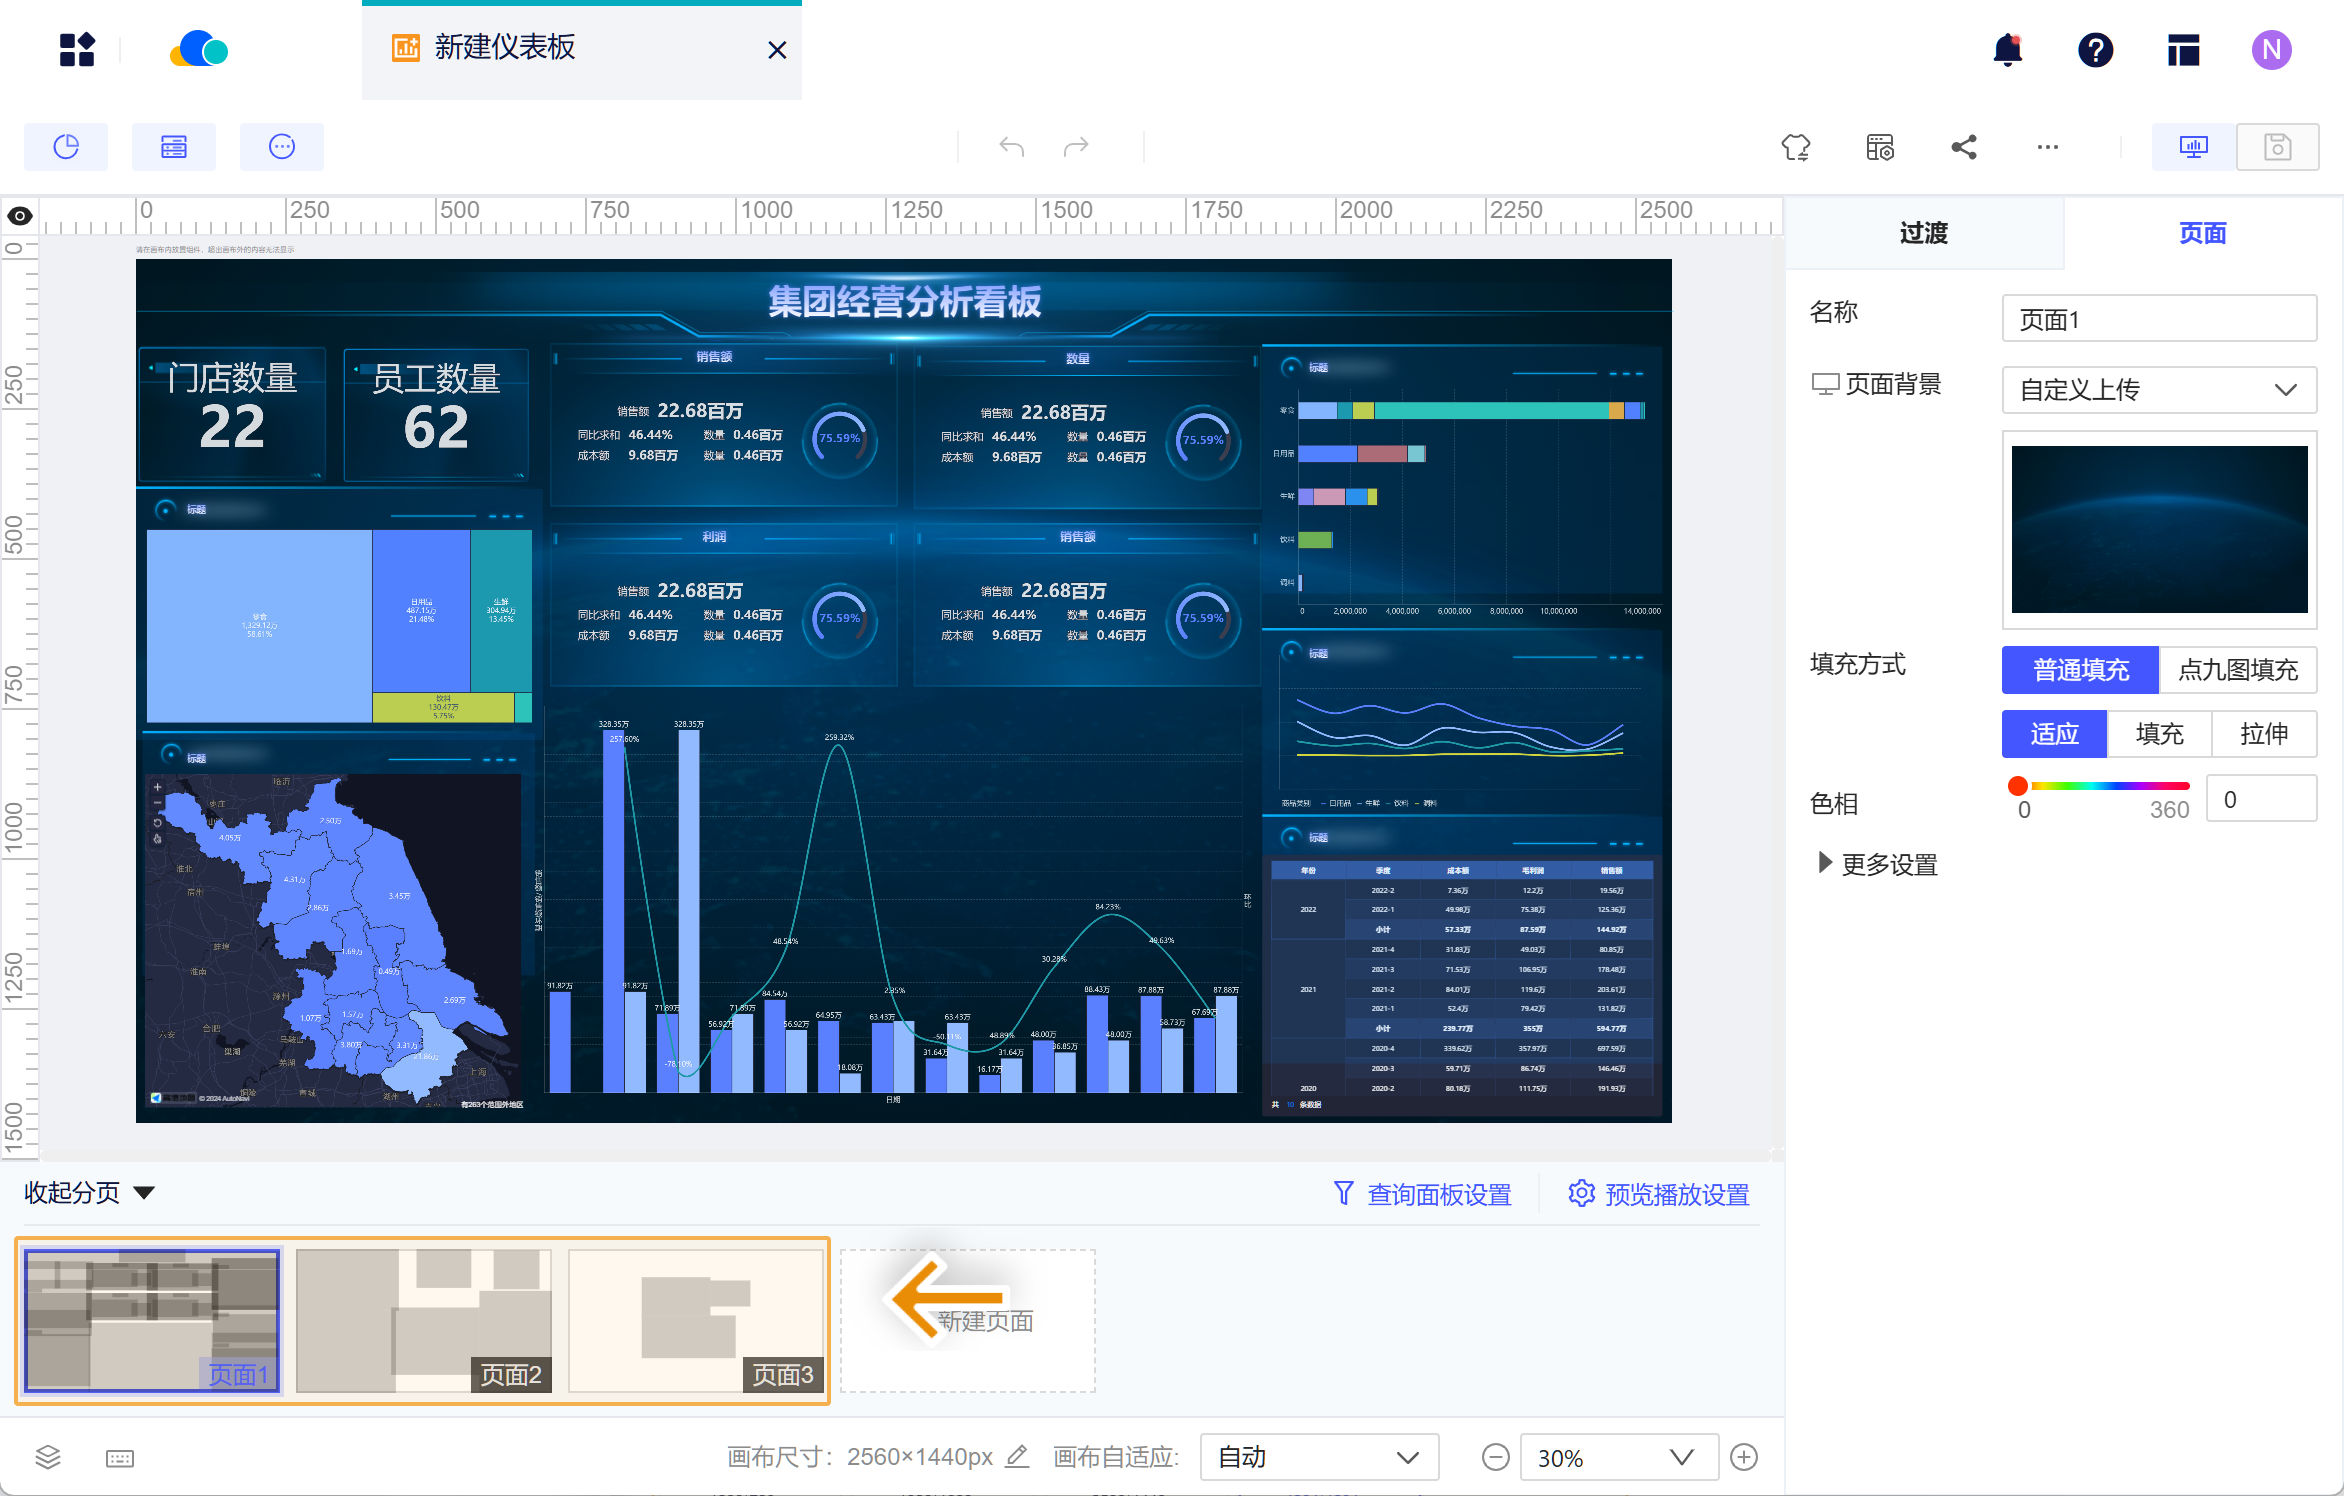Click the help question mark icon
The width and height of the screenshot is (2344, 1496).
point(2095,50)
